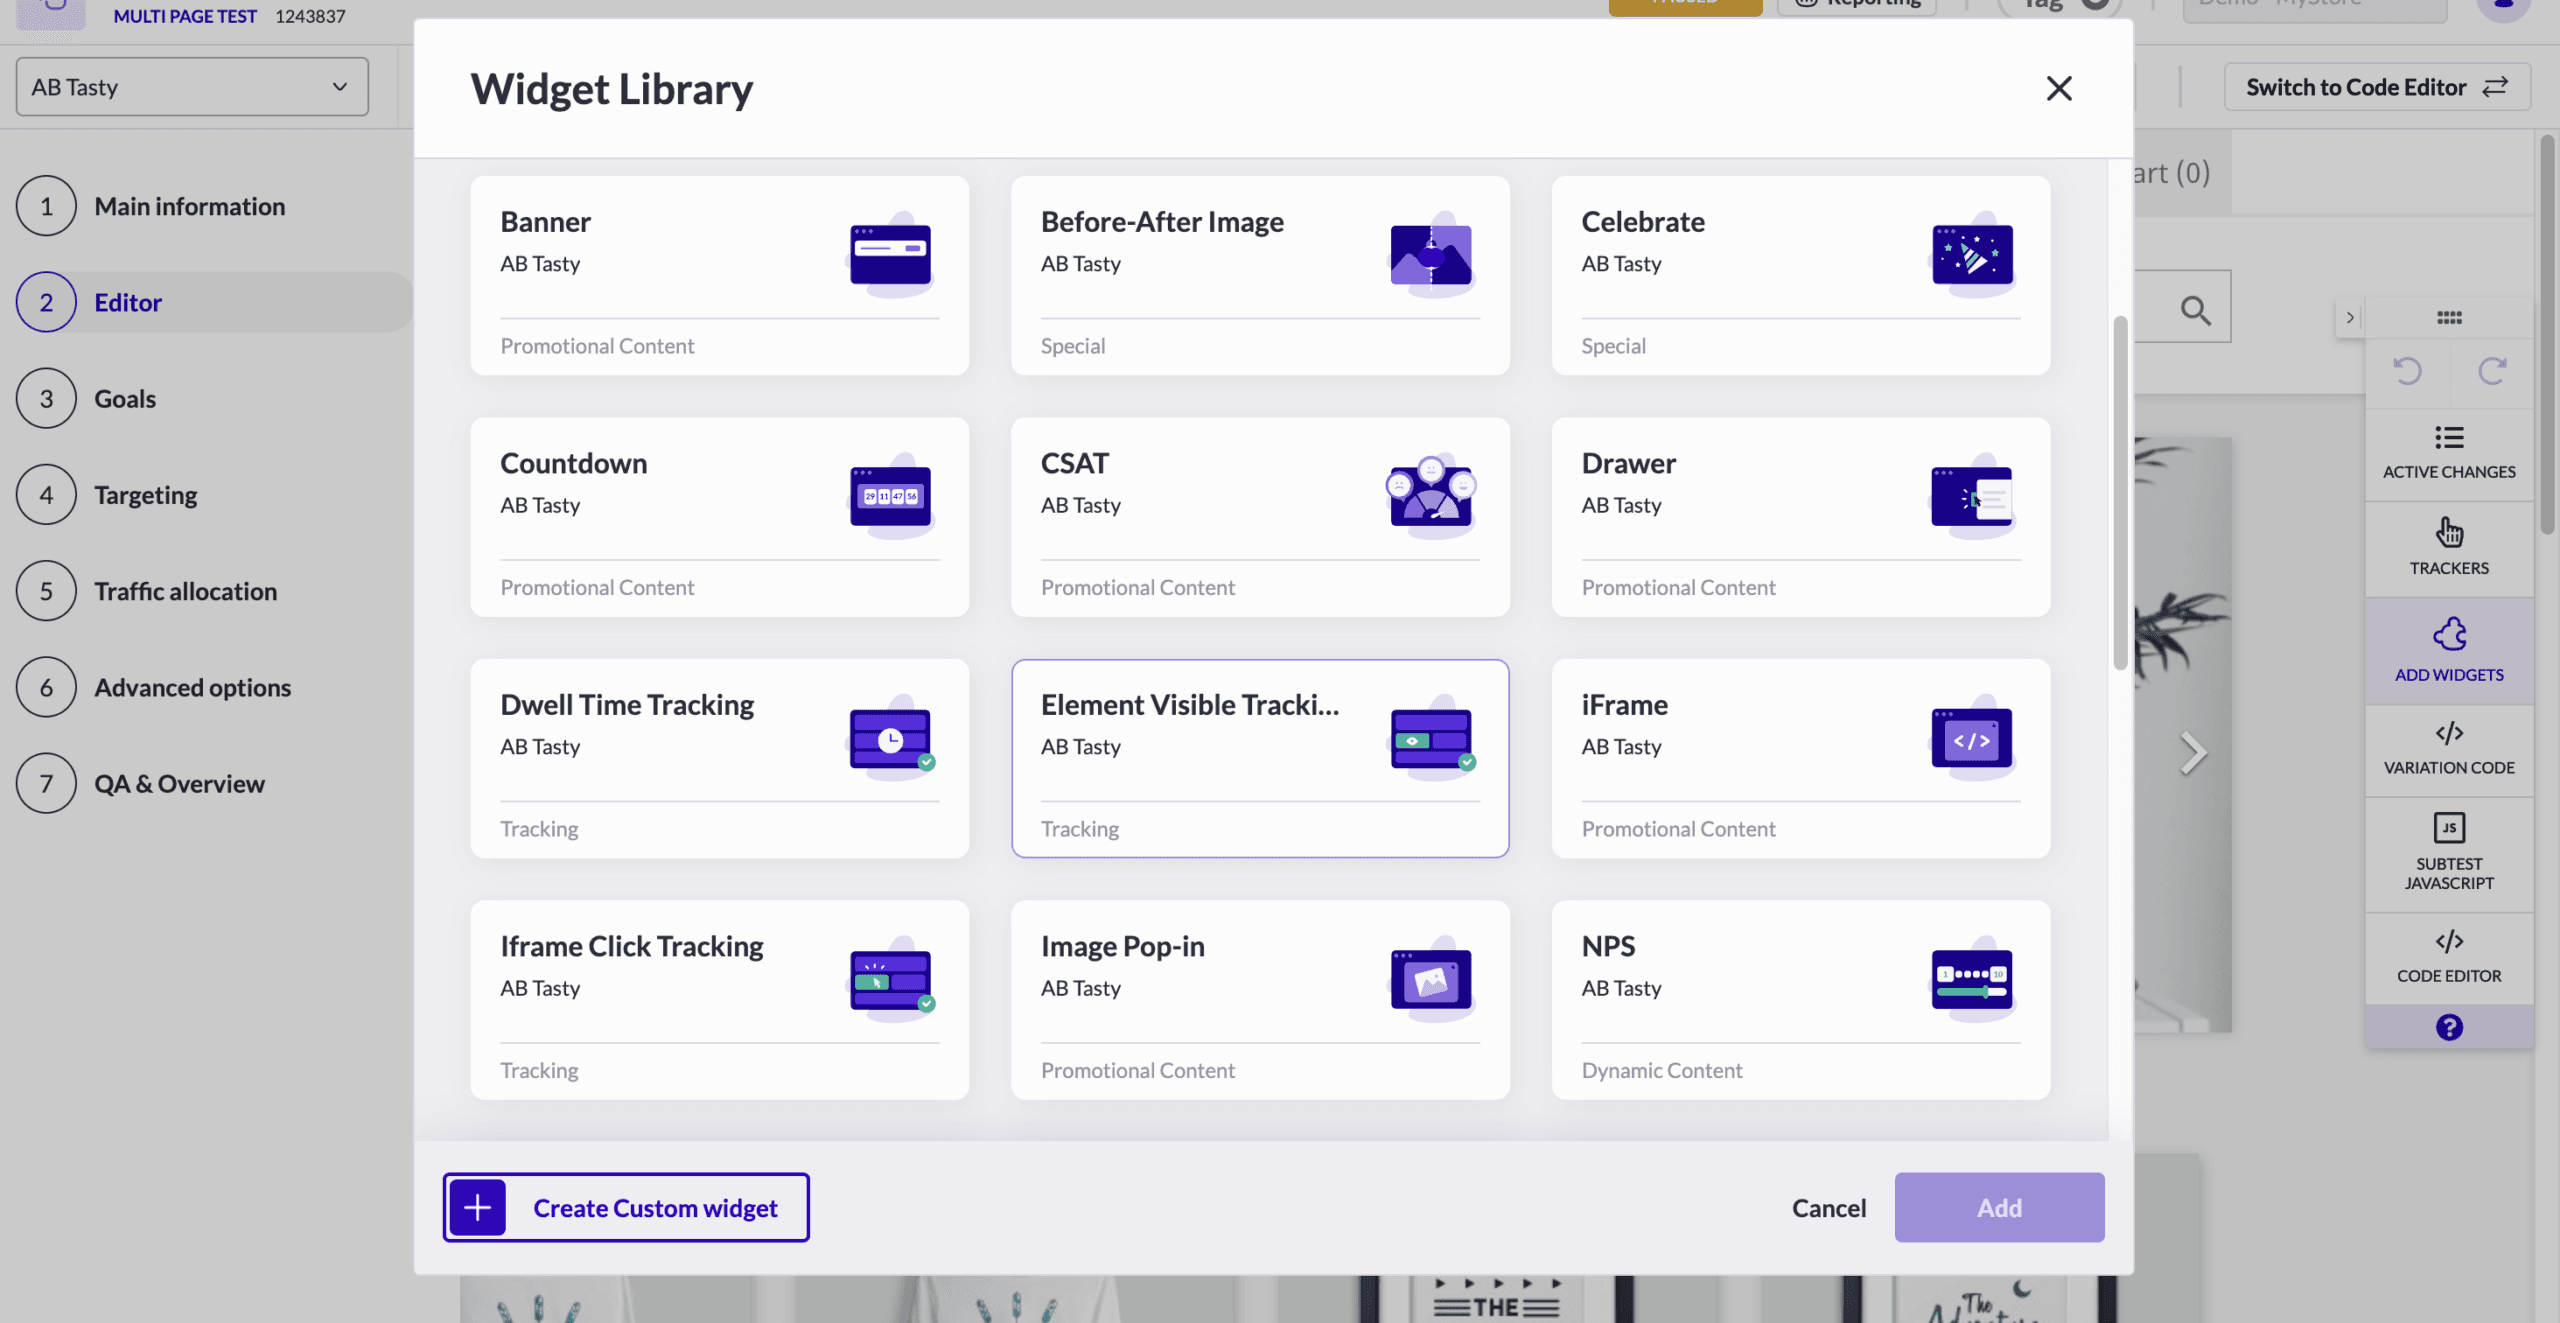Click the undo arrow icon

[x=2407, y=371]
